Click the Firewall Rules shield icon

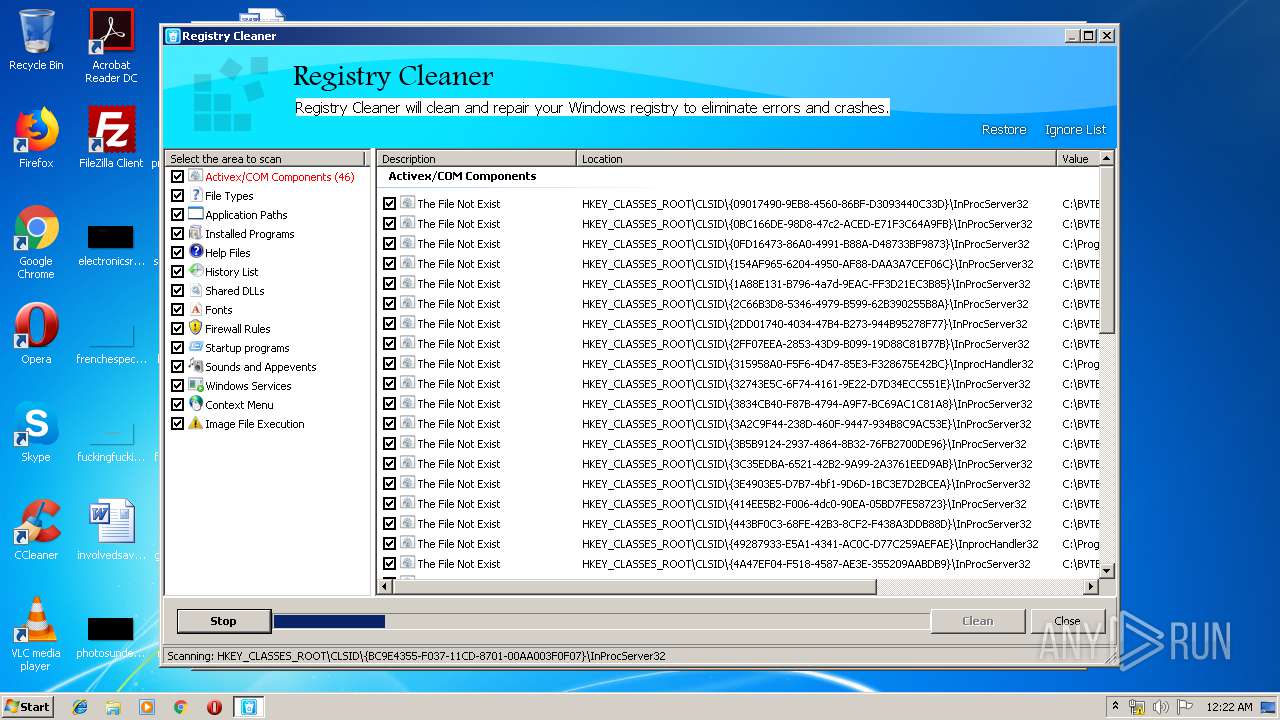(196, 328)
